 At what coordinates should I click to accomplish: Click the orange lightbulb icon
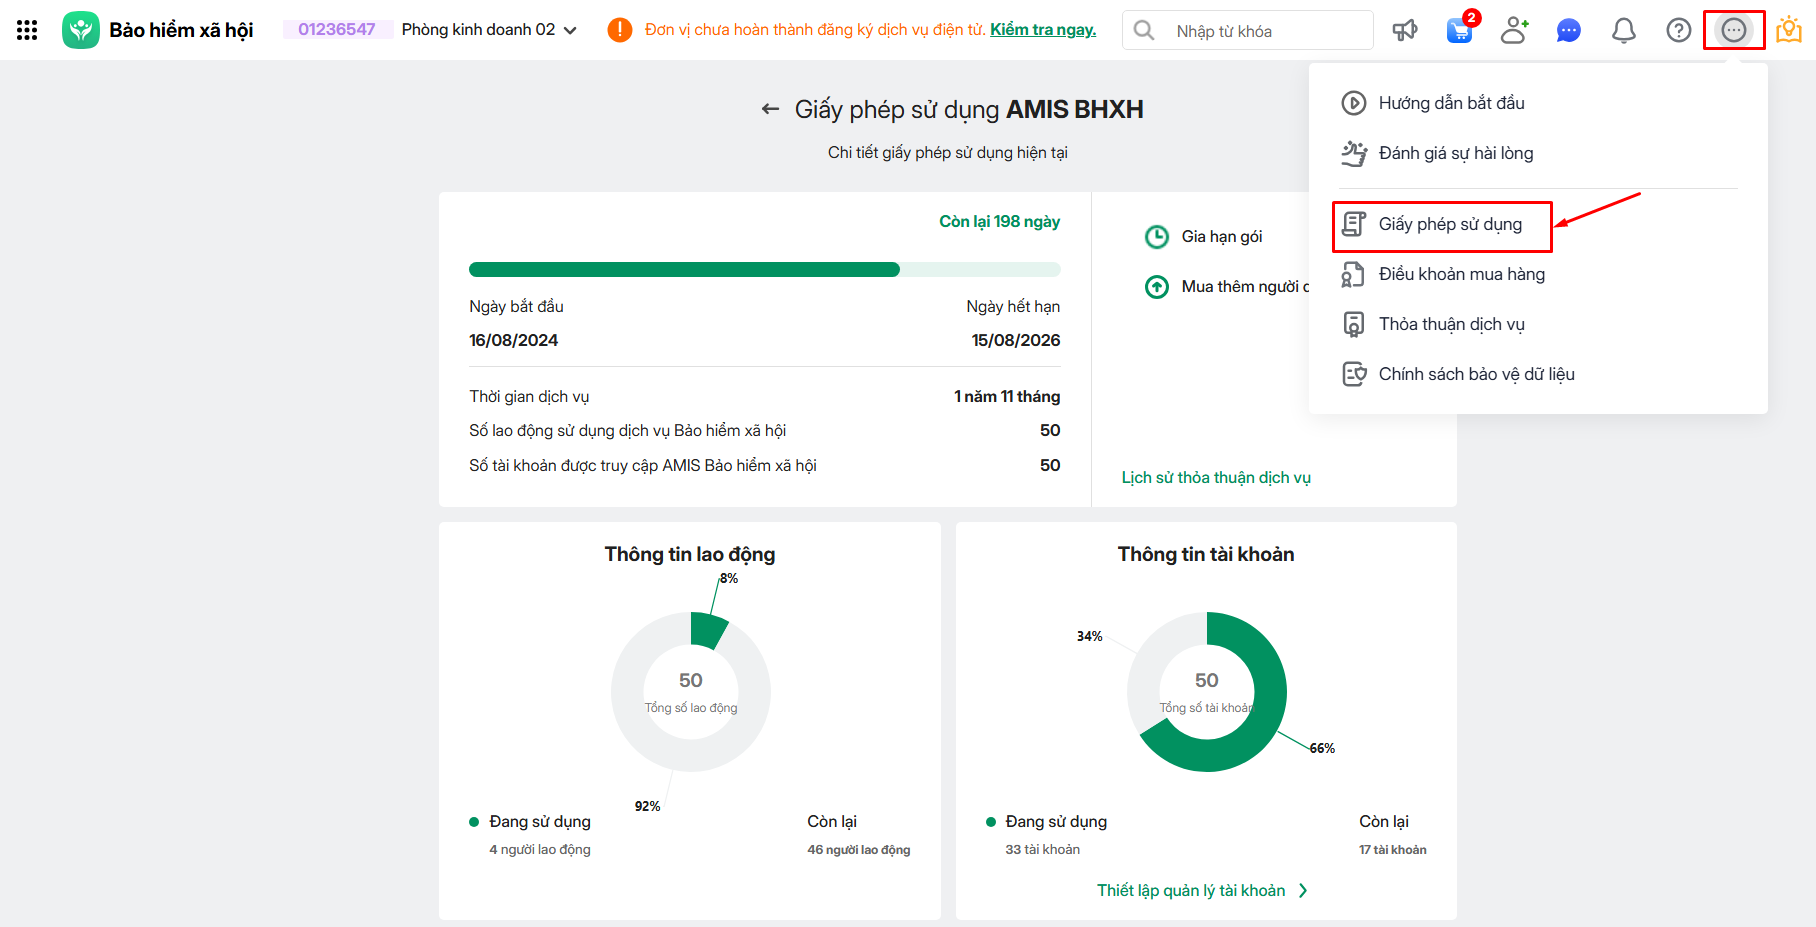click(1788, 30)
